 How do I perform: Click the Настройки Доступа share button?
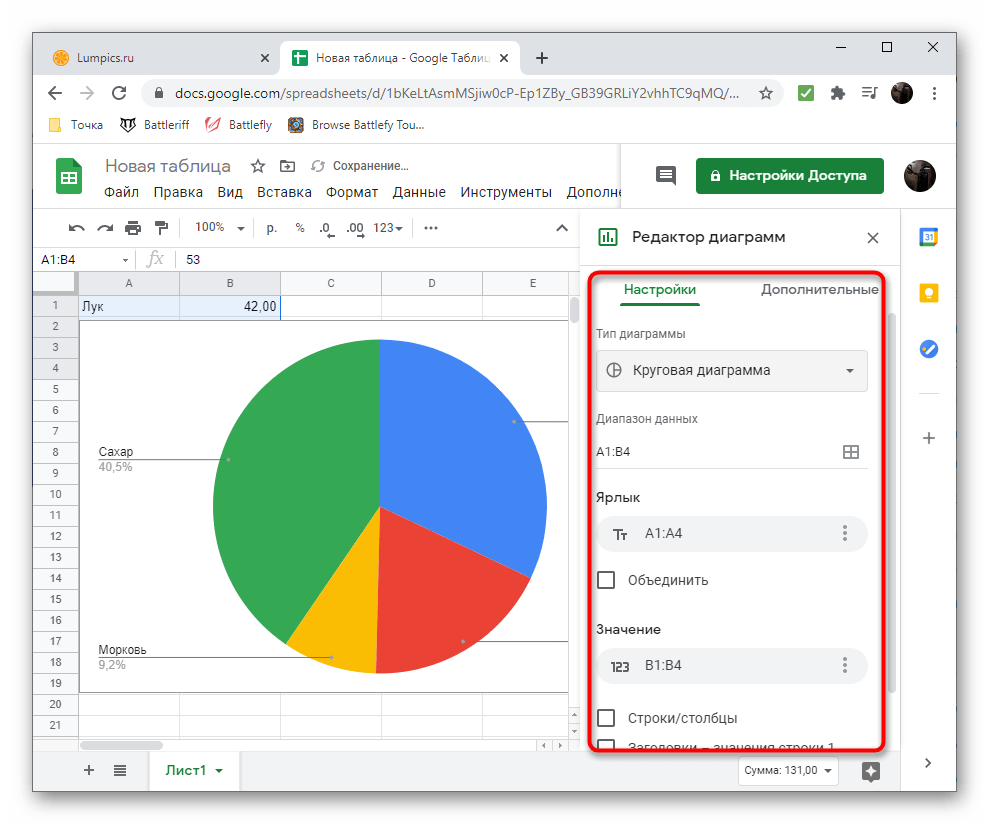[789, 175]
